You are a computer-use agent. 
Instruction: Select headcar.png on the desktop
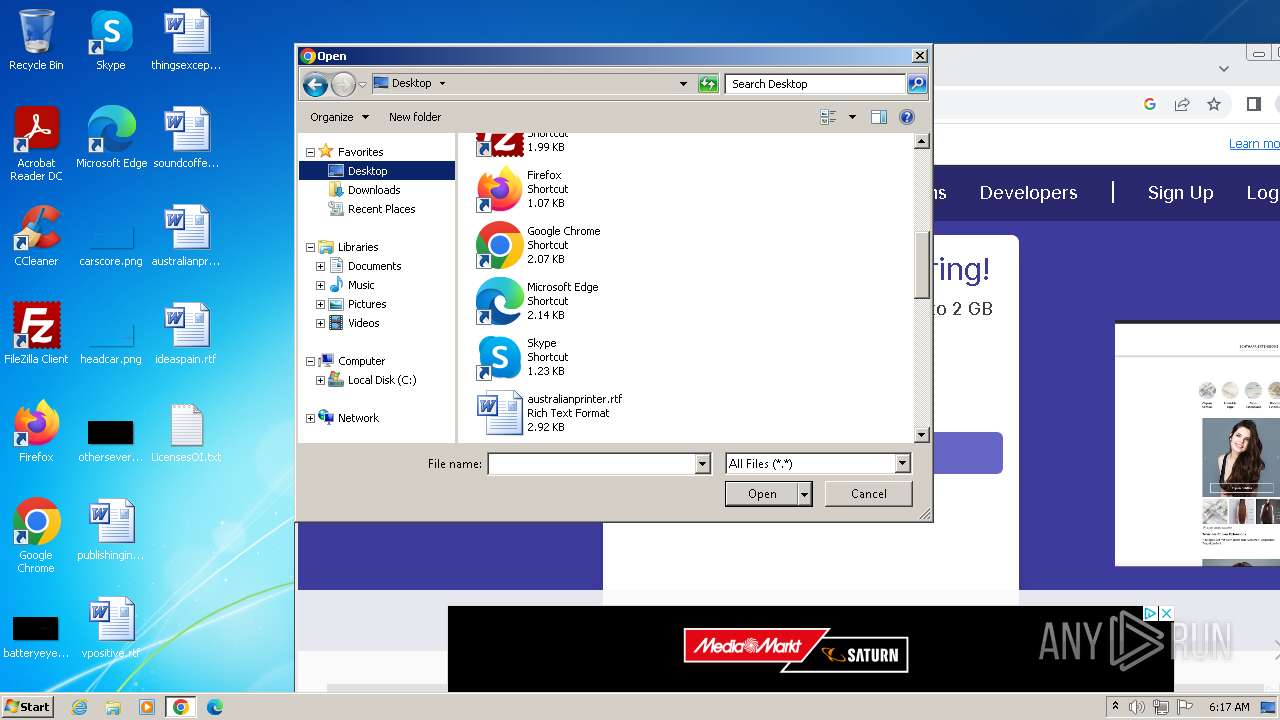[111, 341]
